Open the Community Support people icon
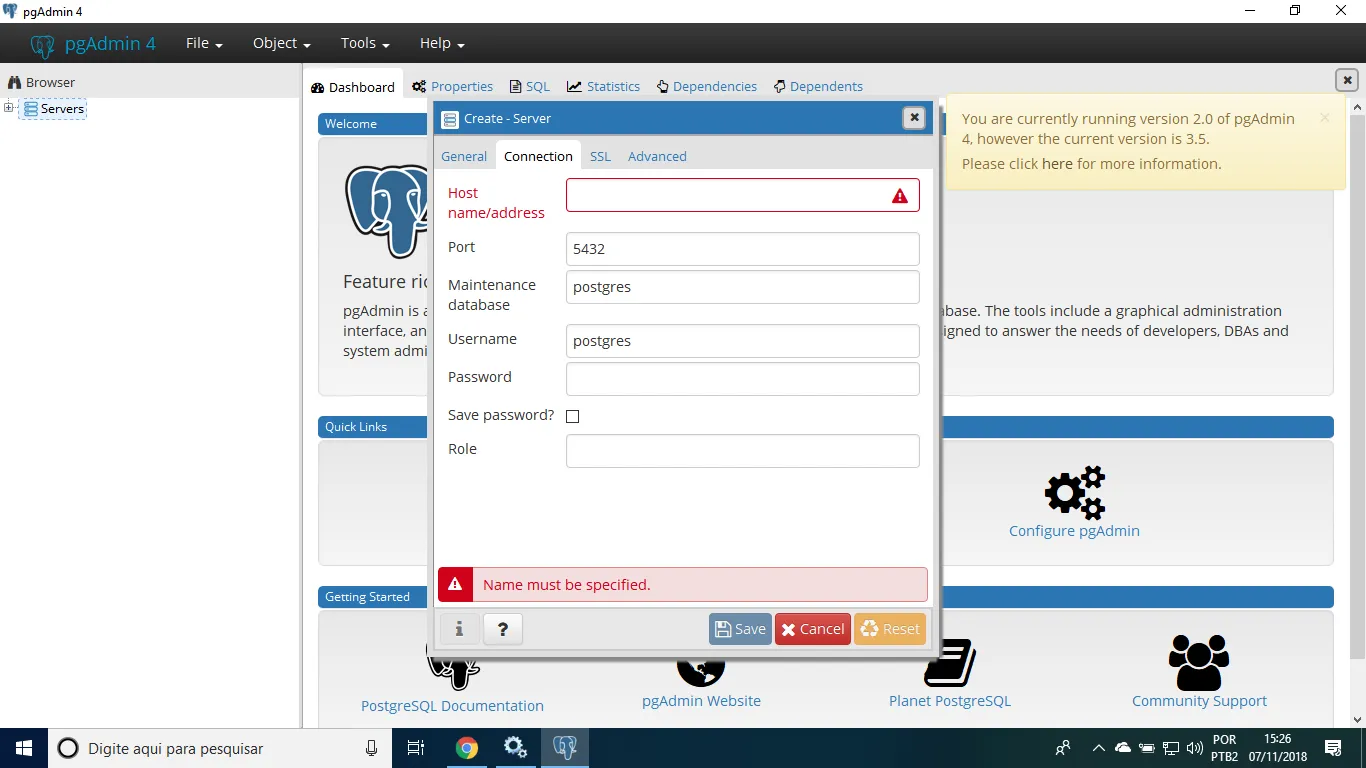The height and width of the screenshot is (768, 1366). [x=1198, y=662]
